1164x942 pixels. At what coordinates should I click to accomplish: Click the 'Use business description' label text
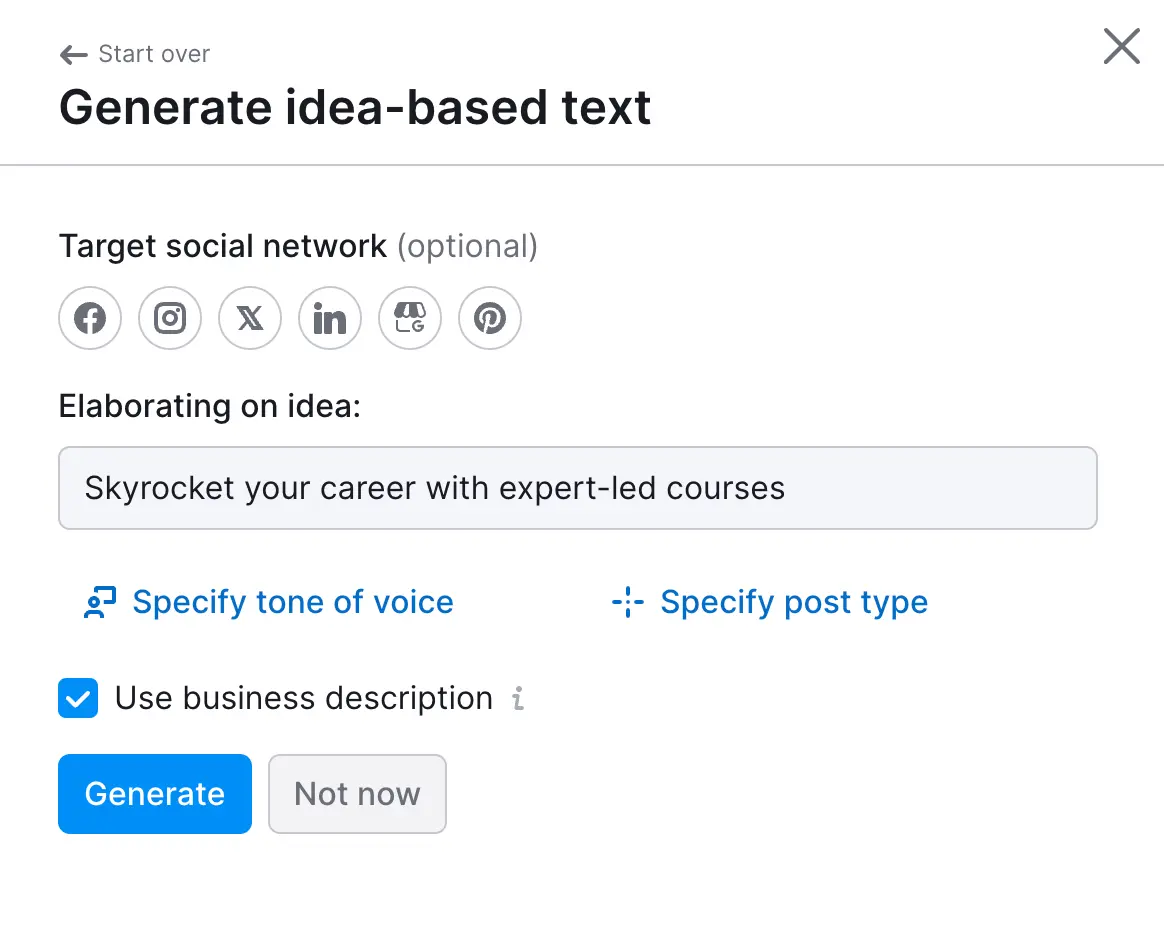click(x=303, y=698)
